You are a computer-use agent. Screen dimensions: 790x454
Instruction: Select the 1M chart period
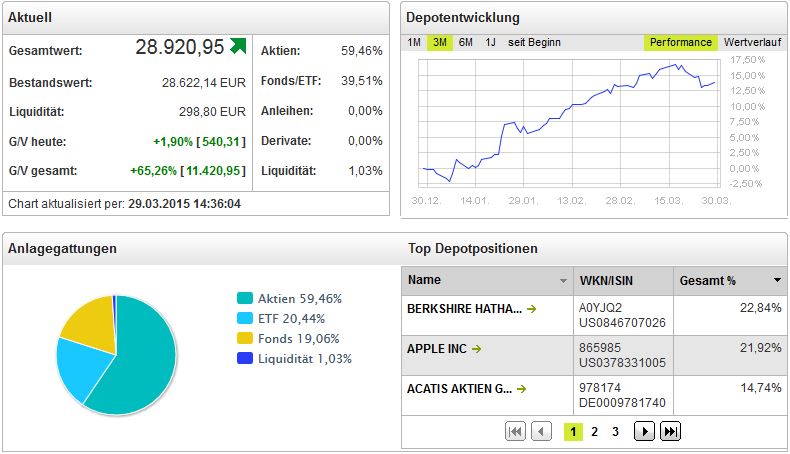pyautogui.click(x=414, y=42)
